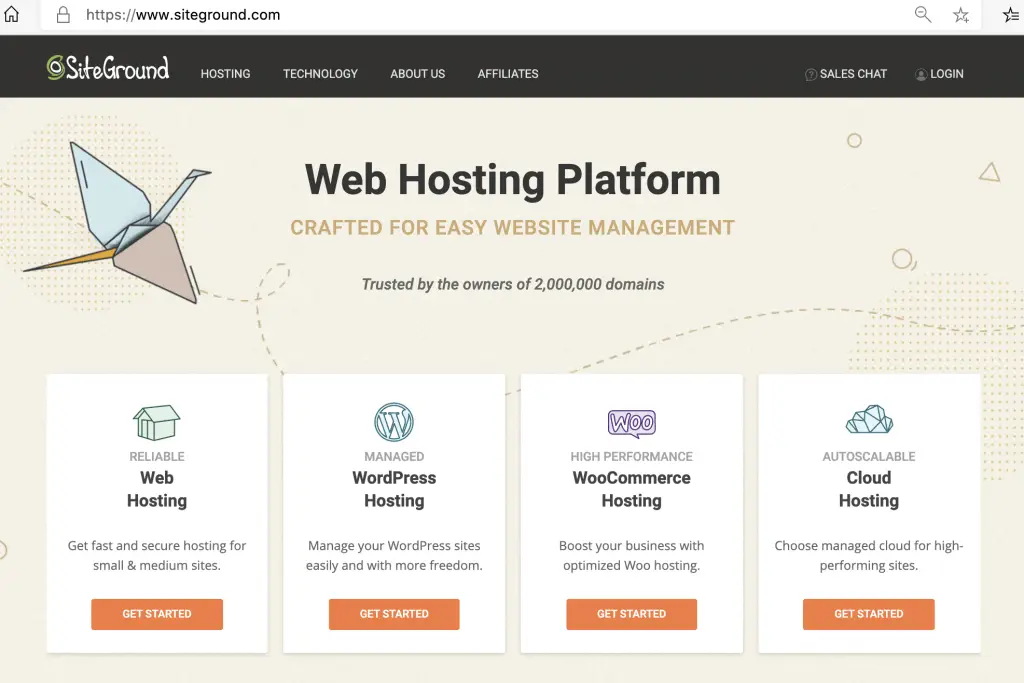Click the SiteGround logo
Screen dimensions: 1024x683
108,68
